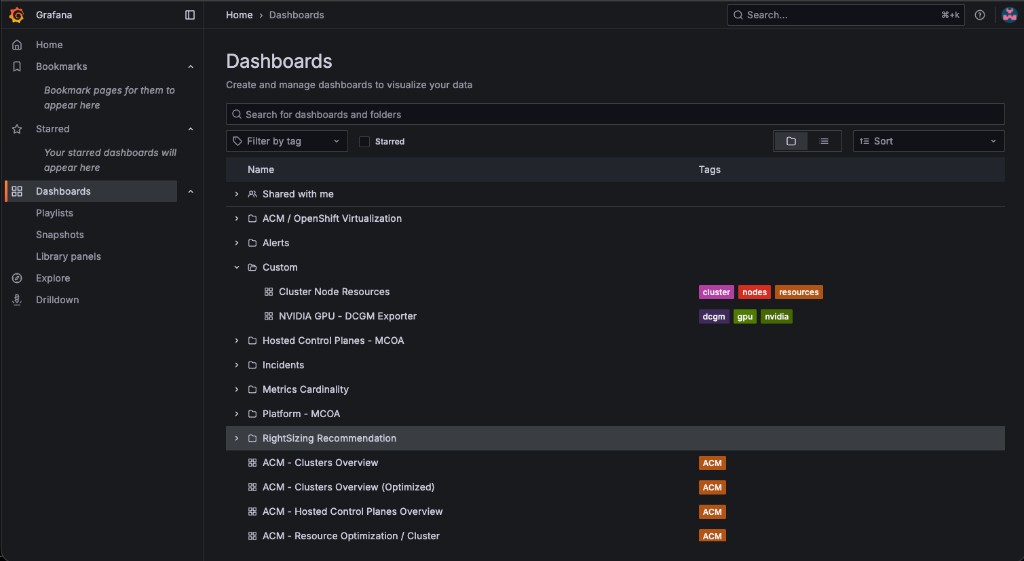Dock or undock the sidebar menu icon
Screen dimensions: 1024x561
tap(190, 14)
